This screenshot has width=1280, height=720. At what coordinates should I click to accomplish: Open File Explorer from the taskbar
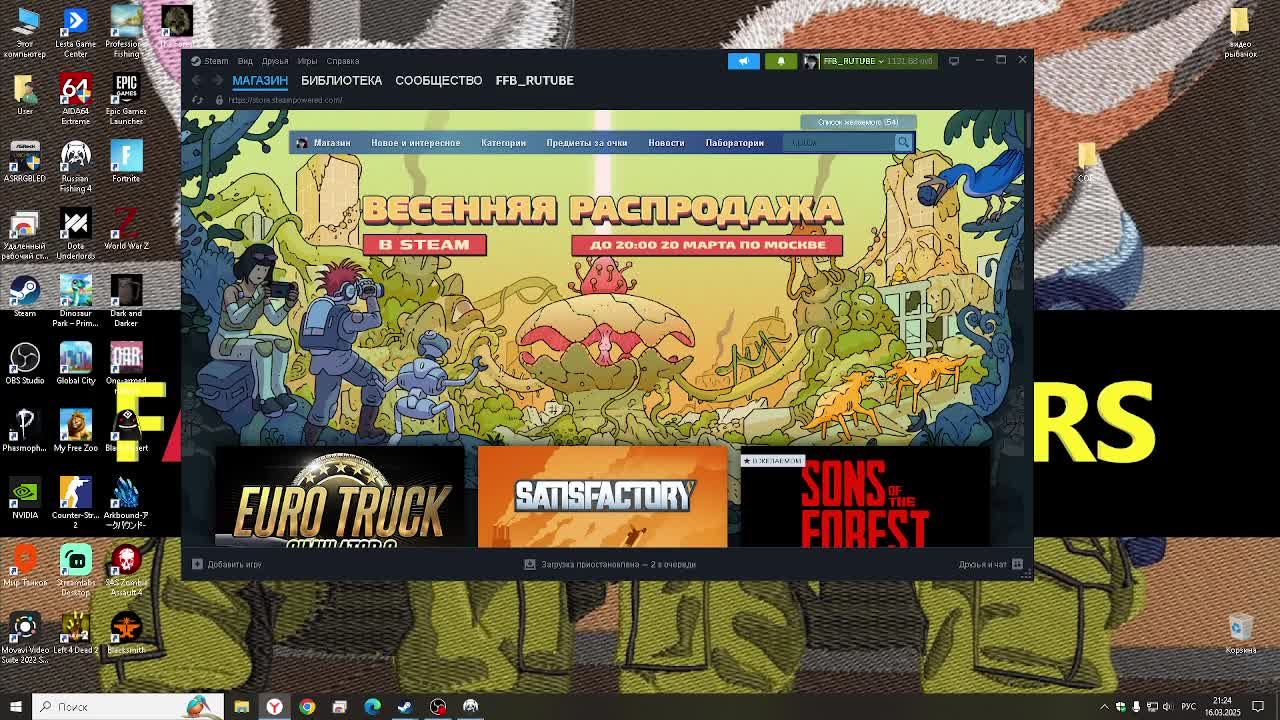(241, 706)
